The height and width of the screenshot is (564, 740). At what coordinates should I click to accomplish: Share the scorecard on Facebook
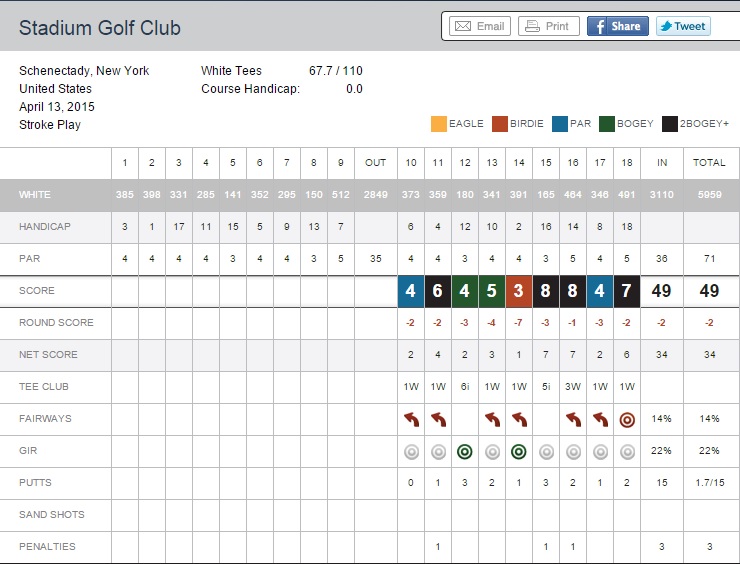(617, 27)
